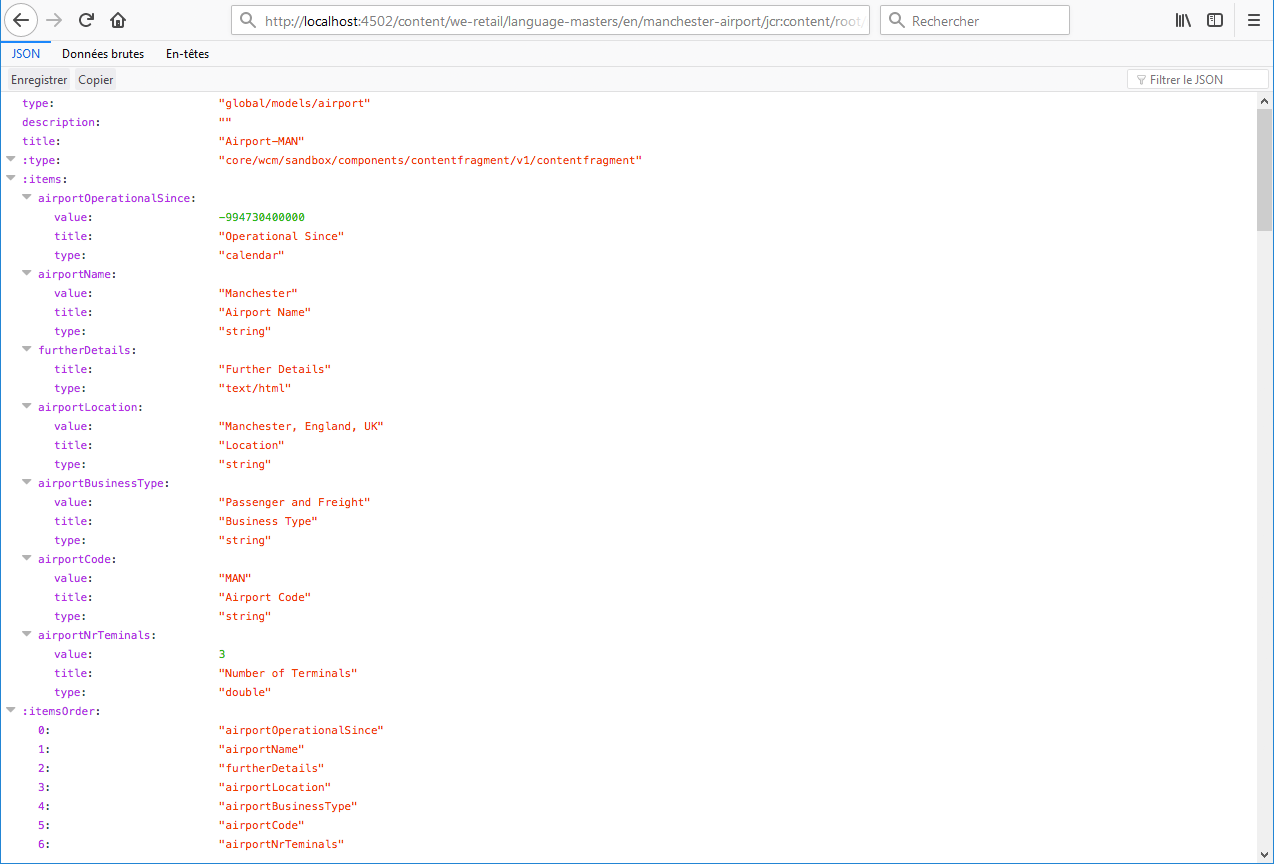Collapse the airportCode node
The width and height of the screenshot is (1274, 864).
(x=27, y=559)
